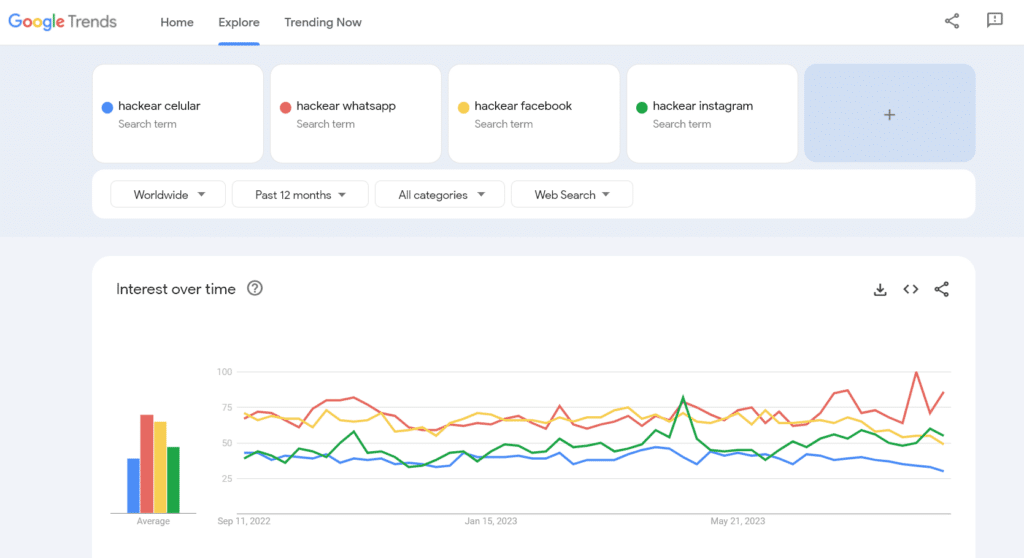Click the yellow average bar
This screenshot has height=558, width=1024.
pos(160,467)
